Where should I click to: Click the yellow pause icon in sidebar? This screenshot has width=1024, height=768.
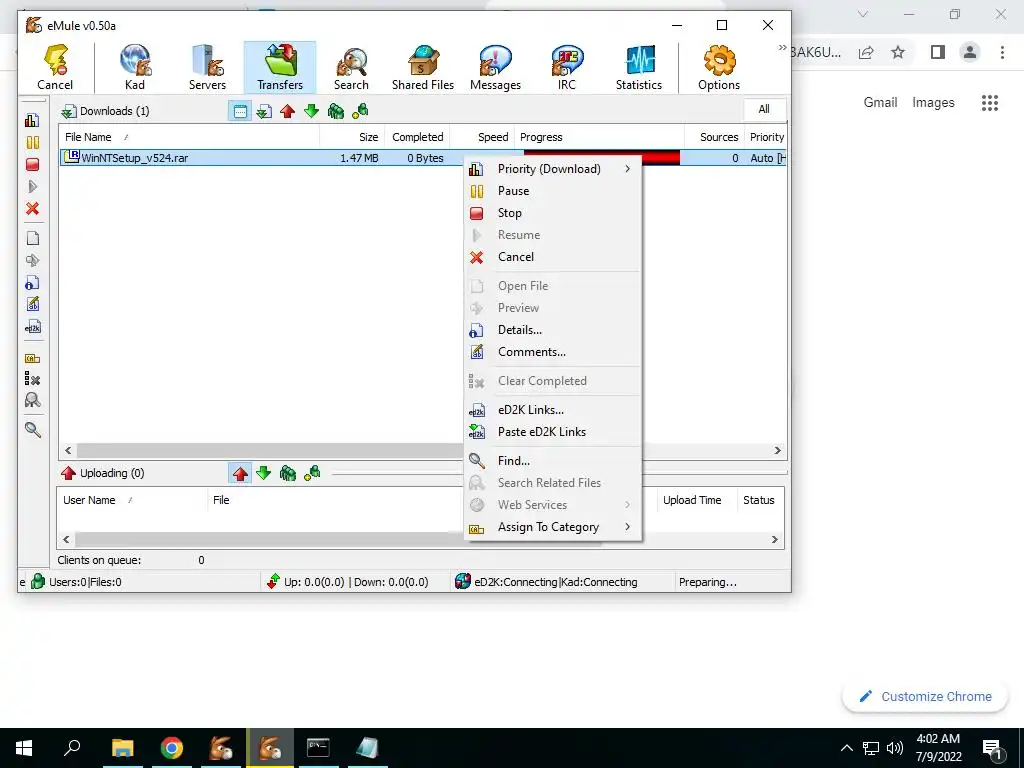[x=32, y=142]
